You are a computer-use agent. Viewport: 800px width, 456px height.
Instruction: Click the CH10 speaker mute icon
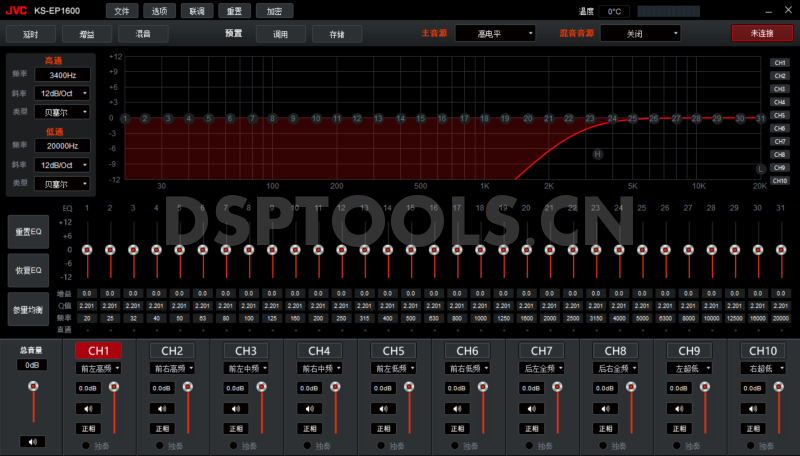coord(749,408)
